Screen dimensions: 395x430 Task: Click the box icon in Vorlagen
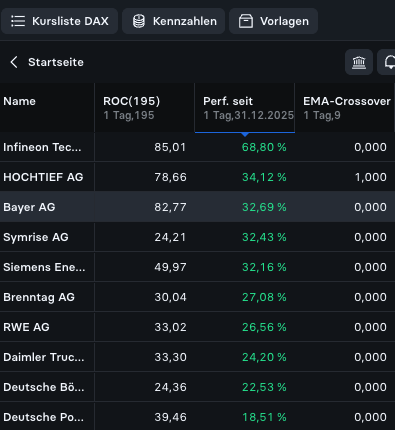pyautogui.click(x=246, y=21)
